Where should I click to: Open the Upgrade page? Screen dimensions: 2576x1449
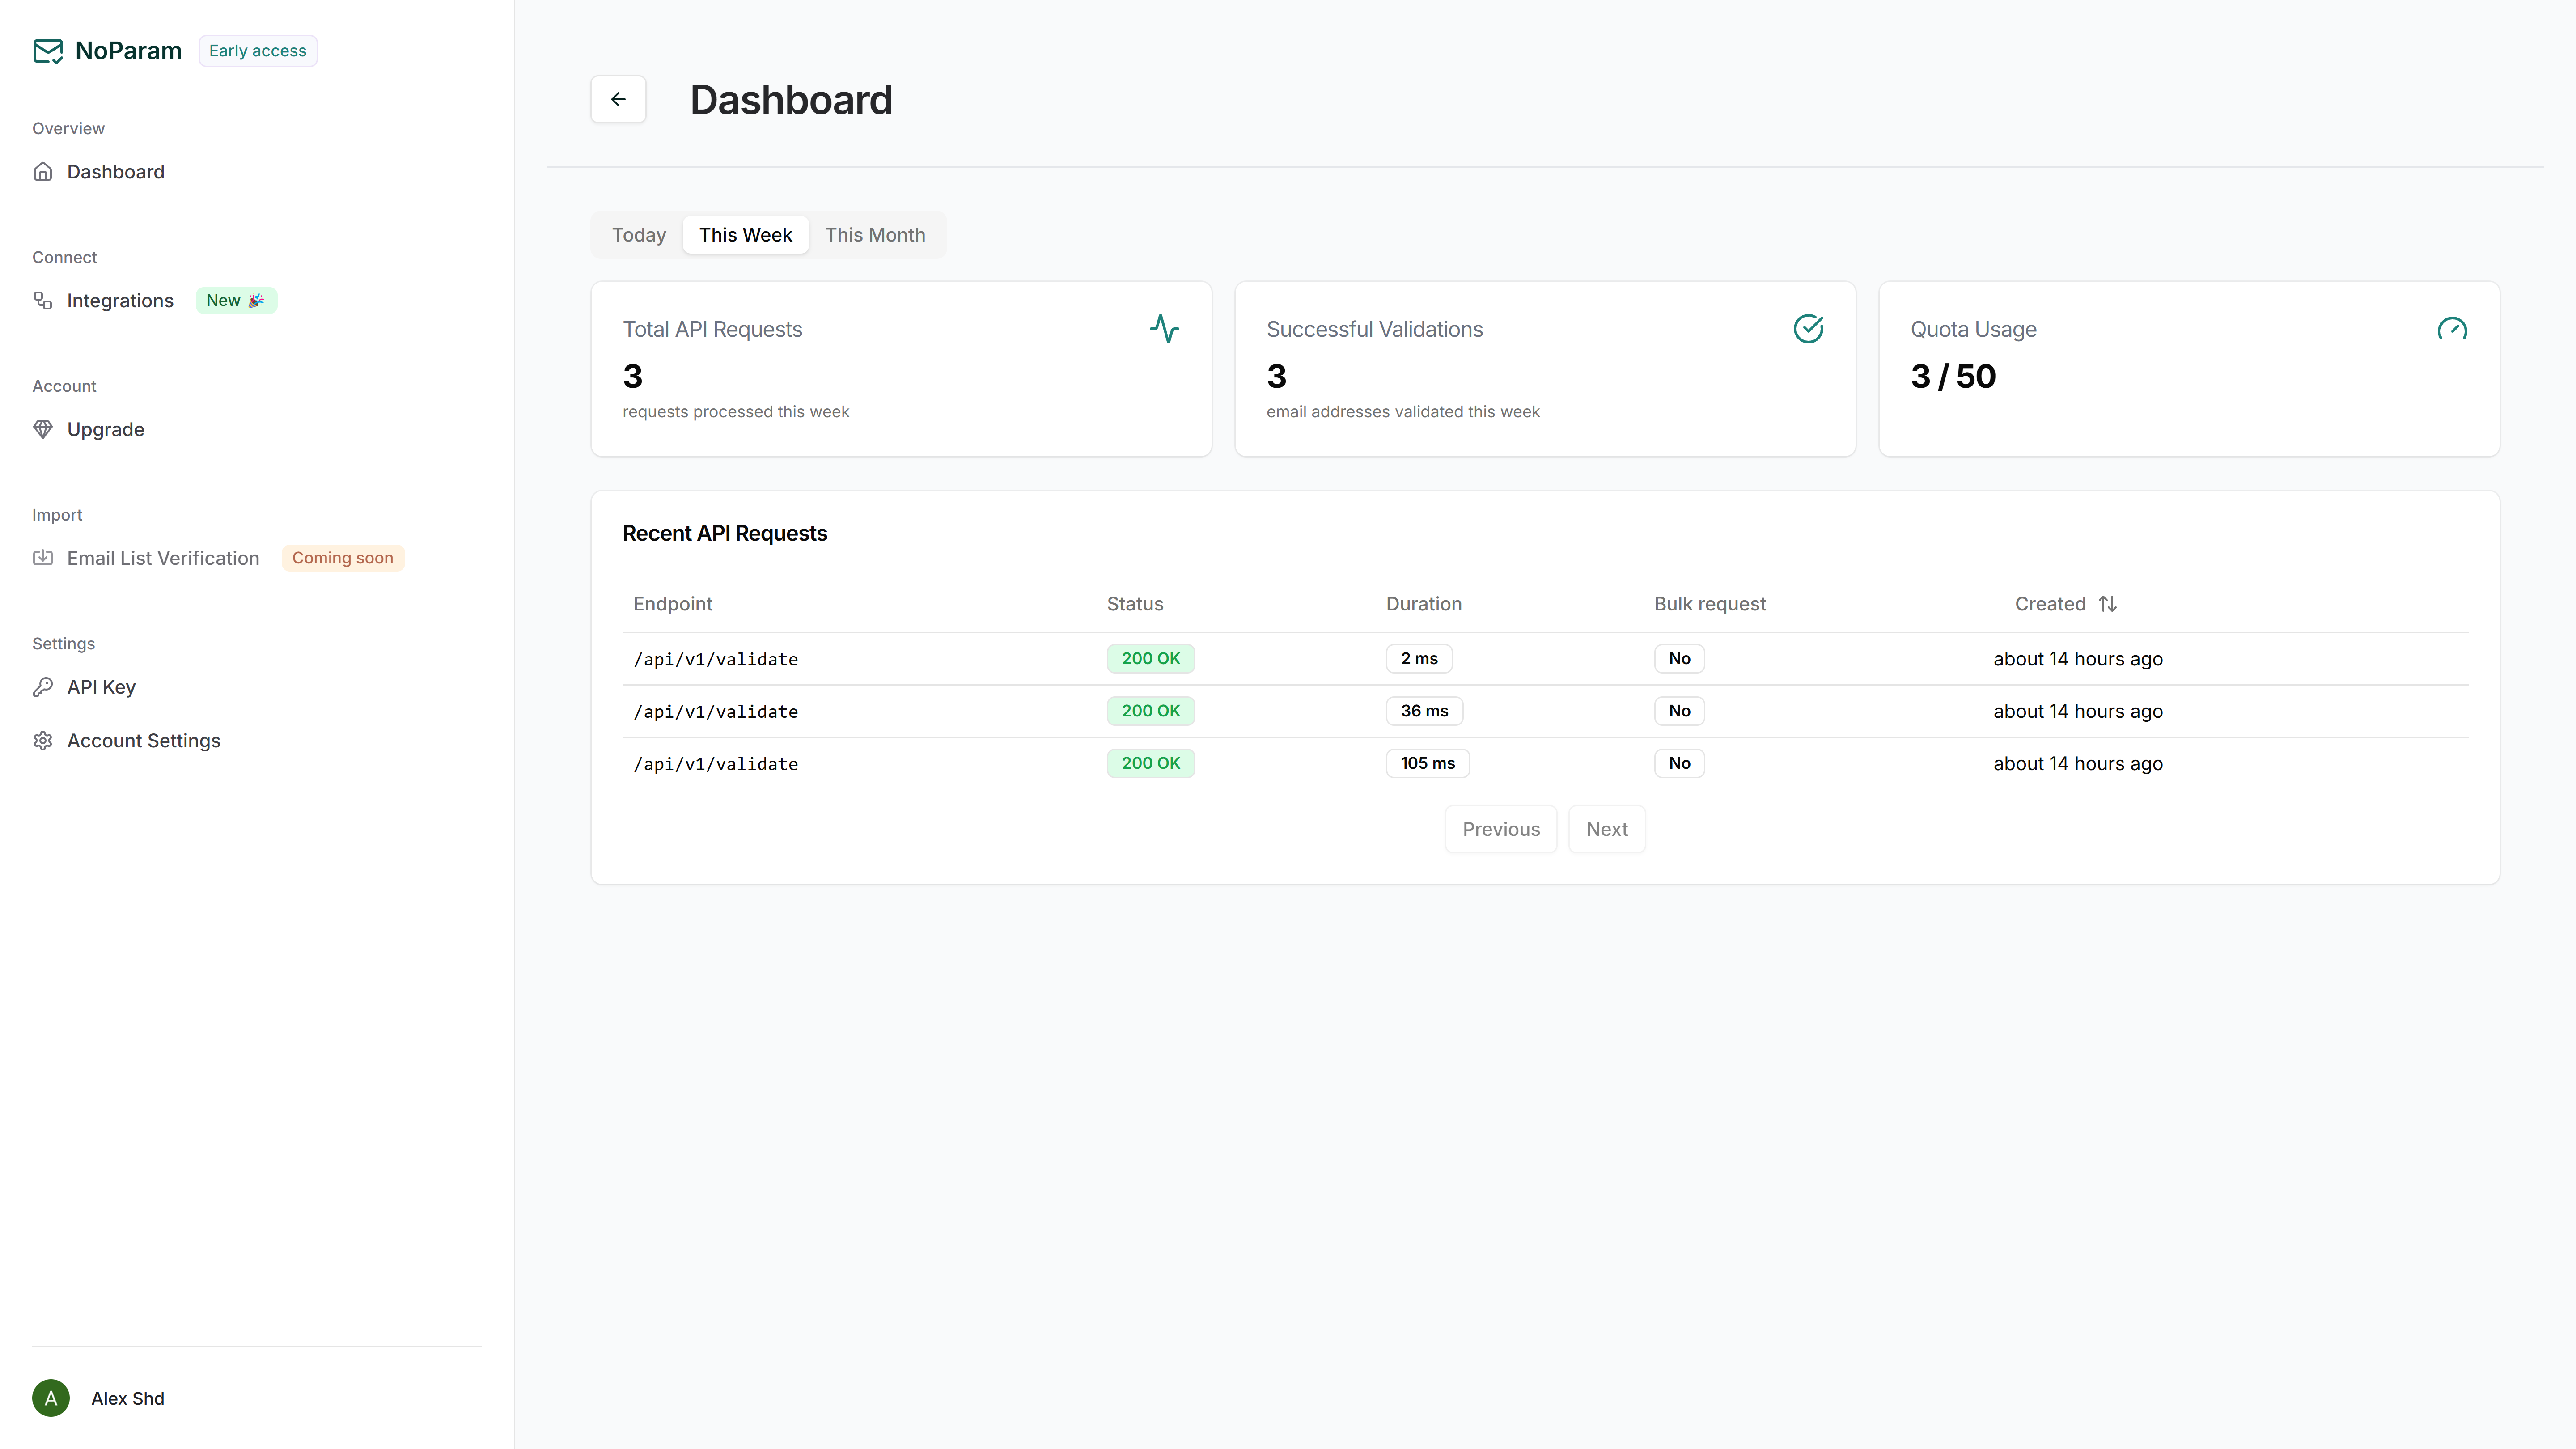[106, 430]
